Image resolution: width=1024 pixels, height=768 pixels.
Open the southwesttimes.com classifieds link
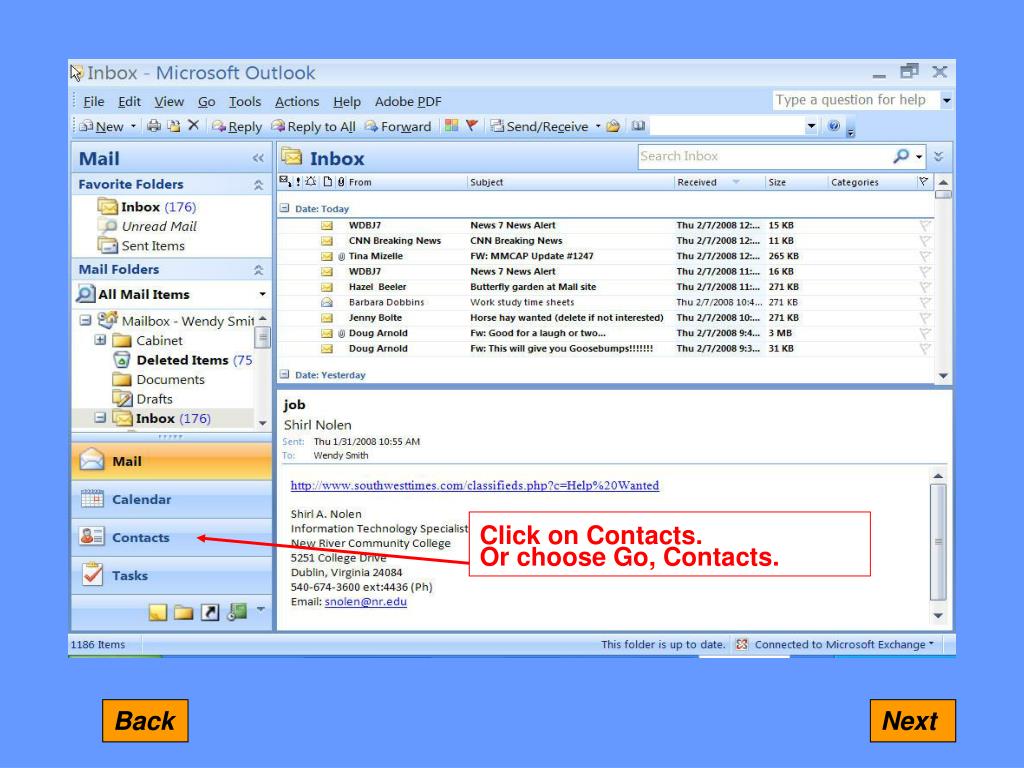point(475,485)
